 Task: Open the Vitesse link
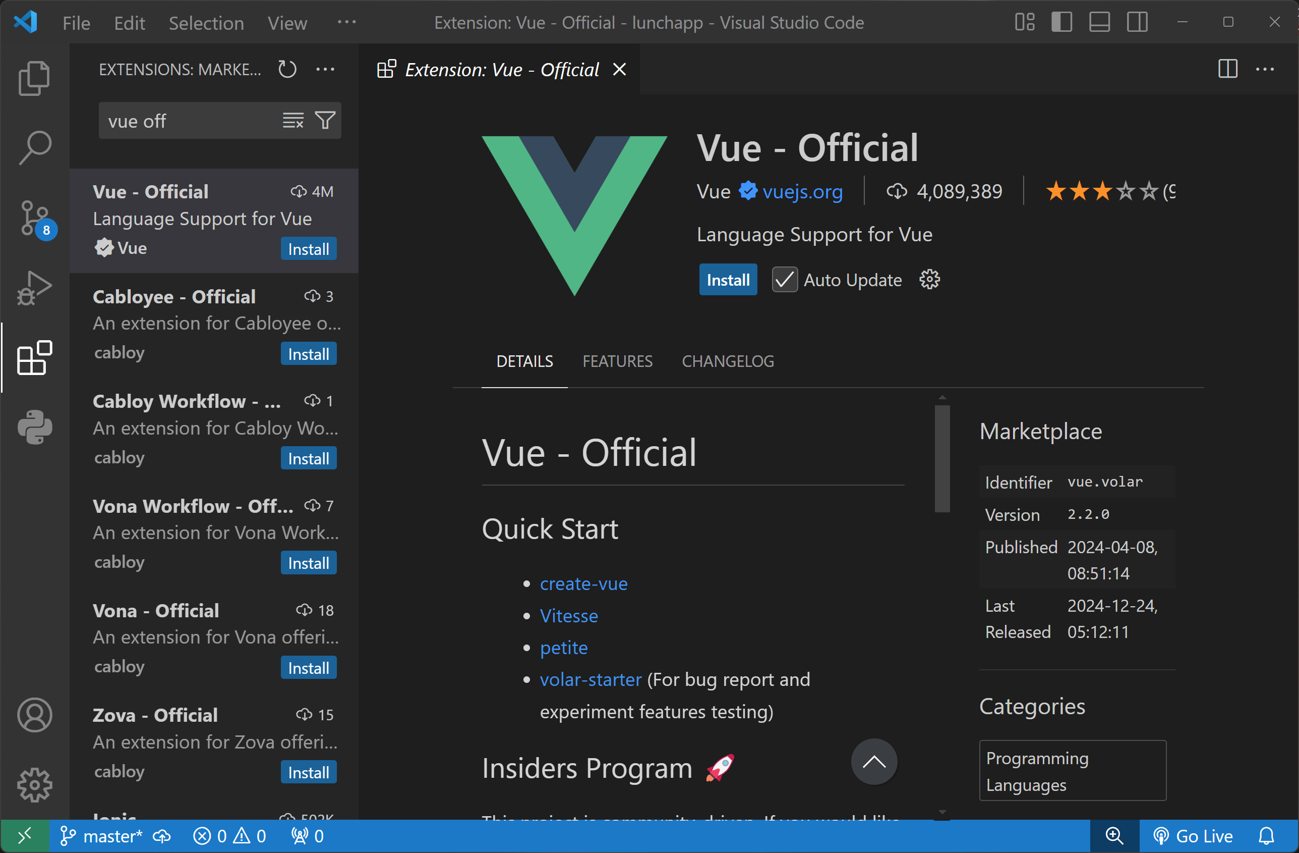[569, 615]
